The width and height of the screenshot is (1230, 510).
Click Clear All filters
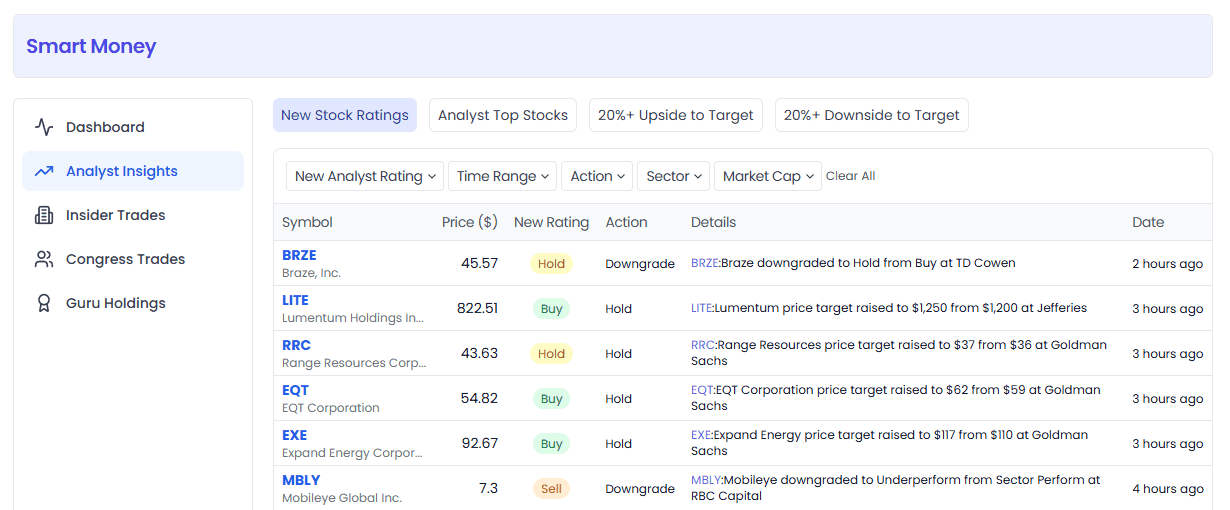(850, 176)
